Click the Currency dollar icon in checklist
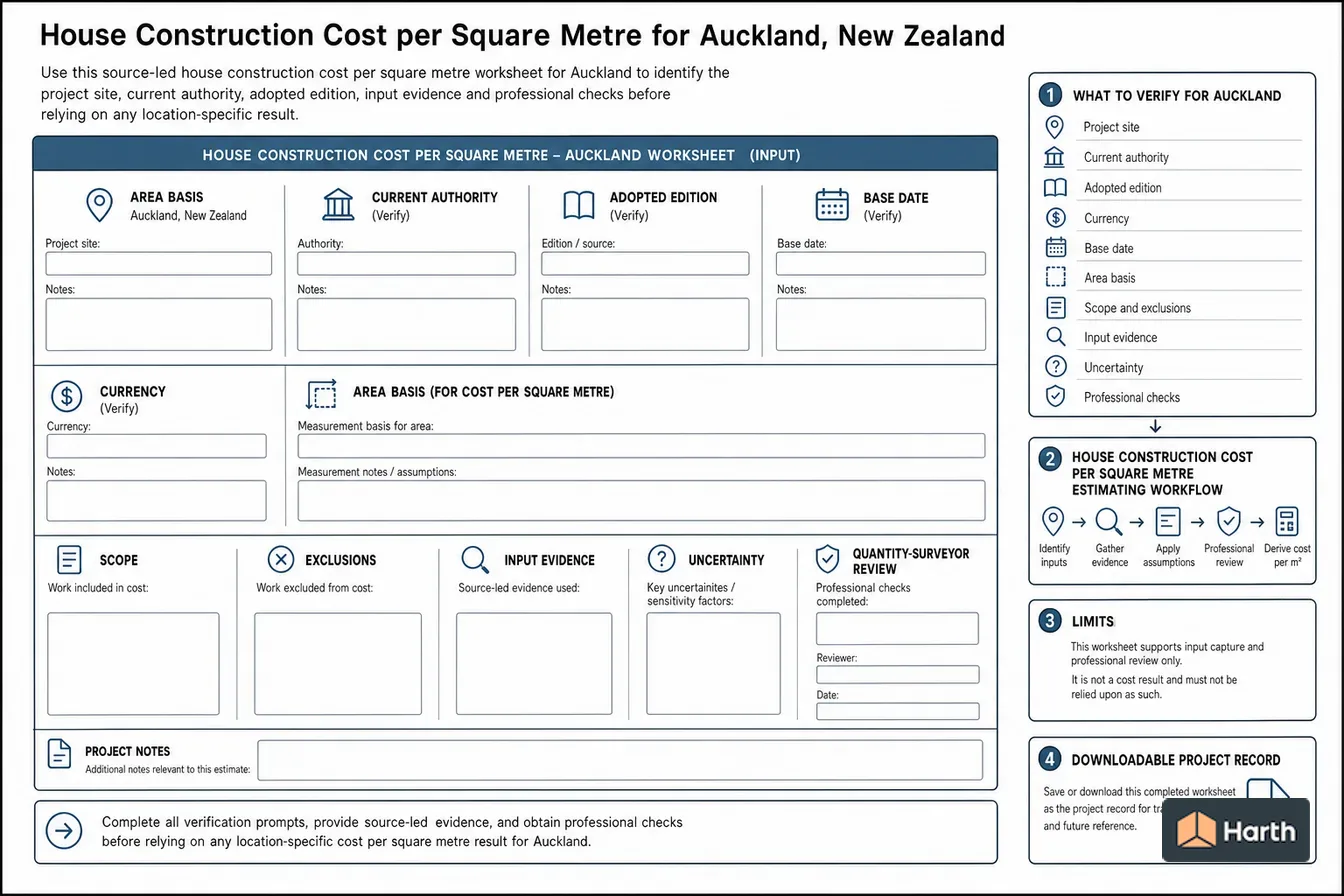The image size is (1344, 896). 1055,218
